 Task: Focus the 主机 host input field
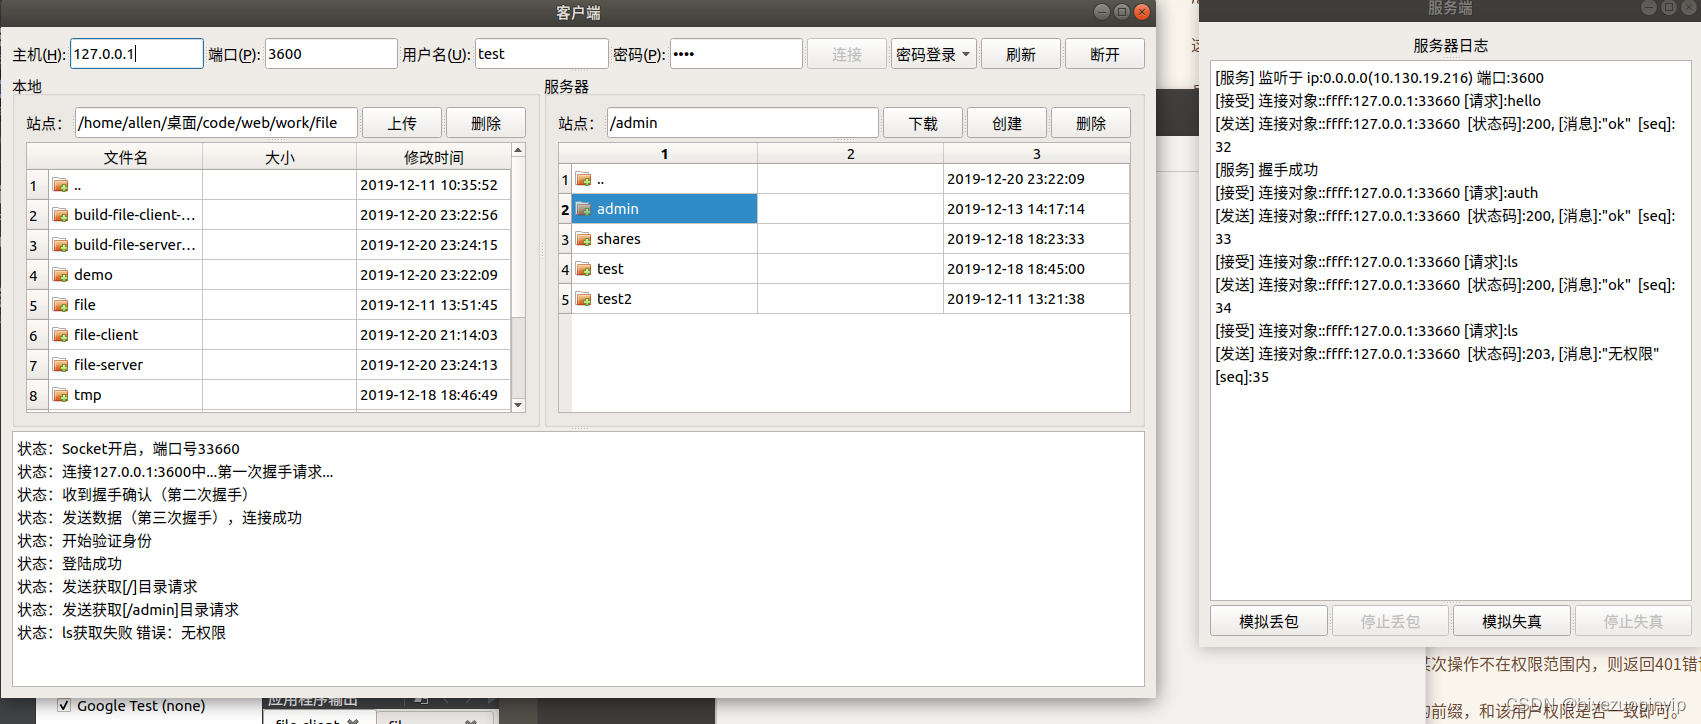coord(137,54)
